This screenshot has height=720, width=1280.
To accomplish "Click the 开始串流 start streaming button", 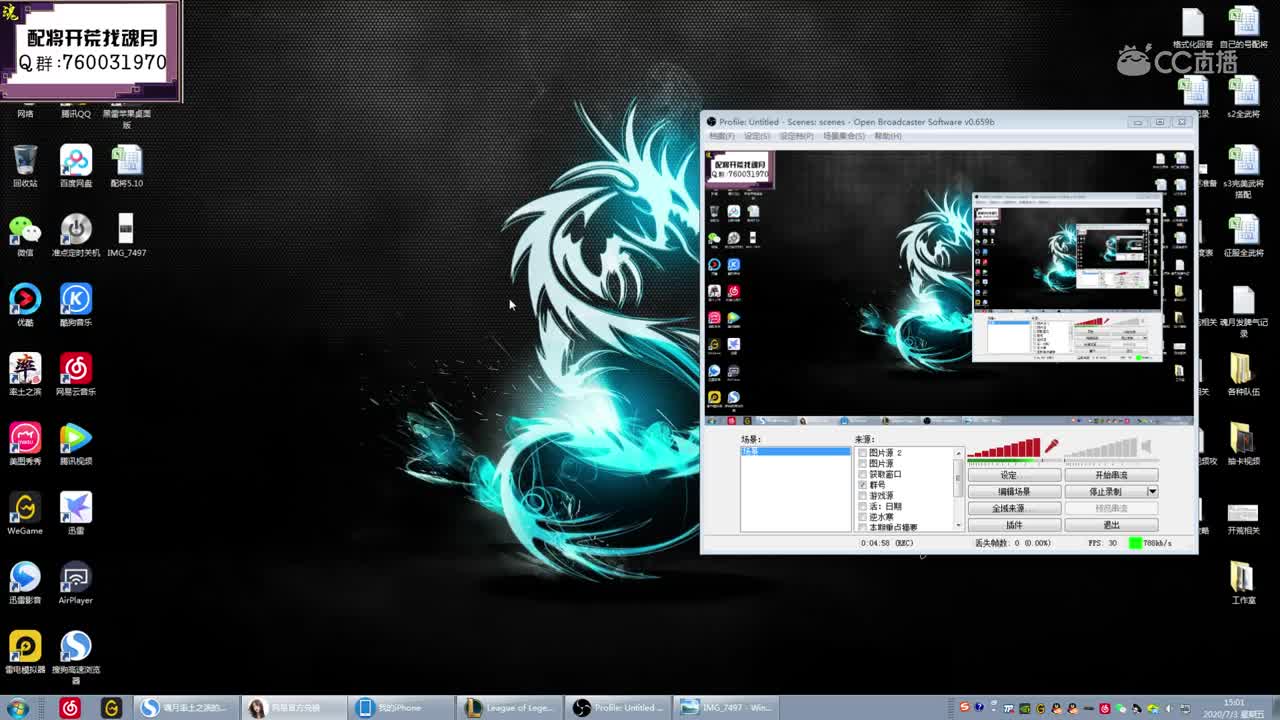I will click(x=1111, y=475).
